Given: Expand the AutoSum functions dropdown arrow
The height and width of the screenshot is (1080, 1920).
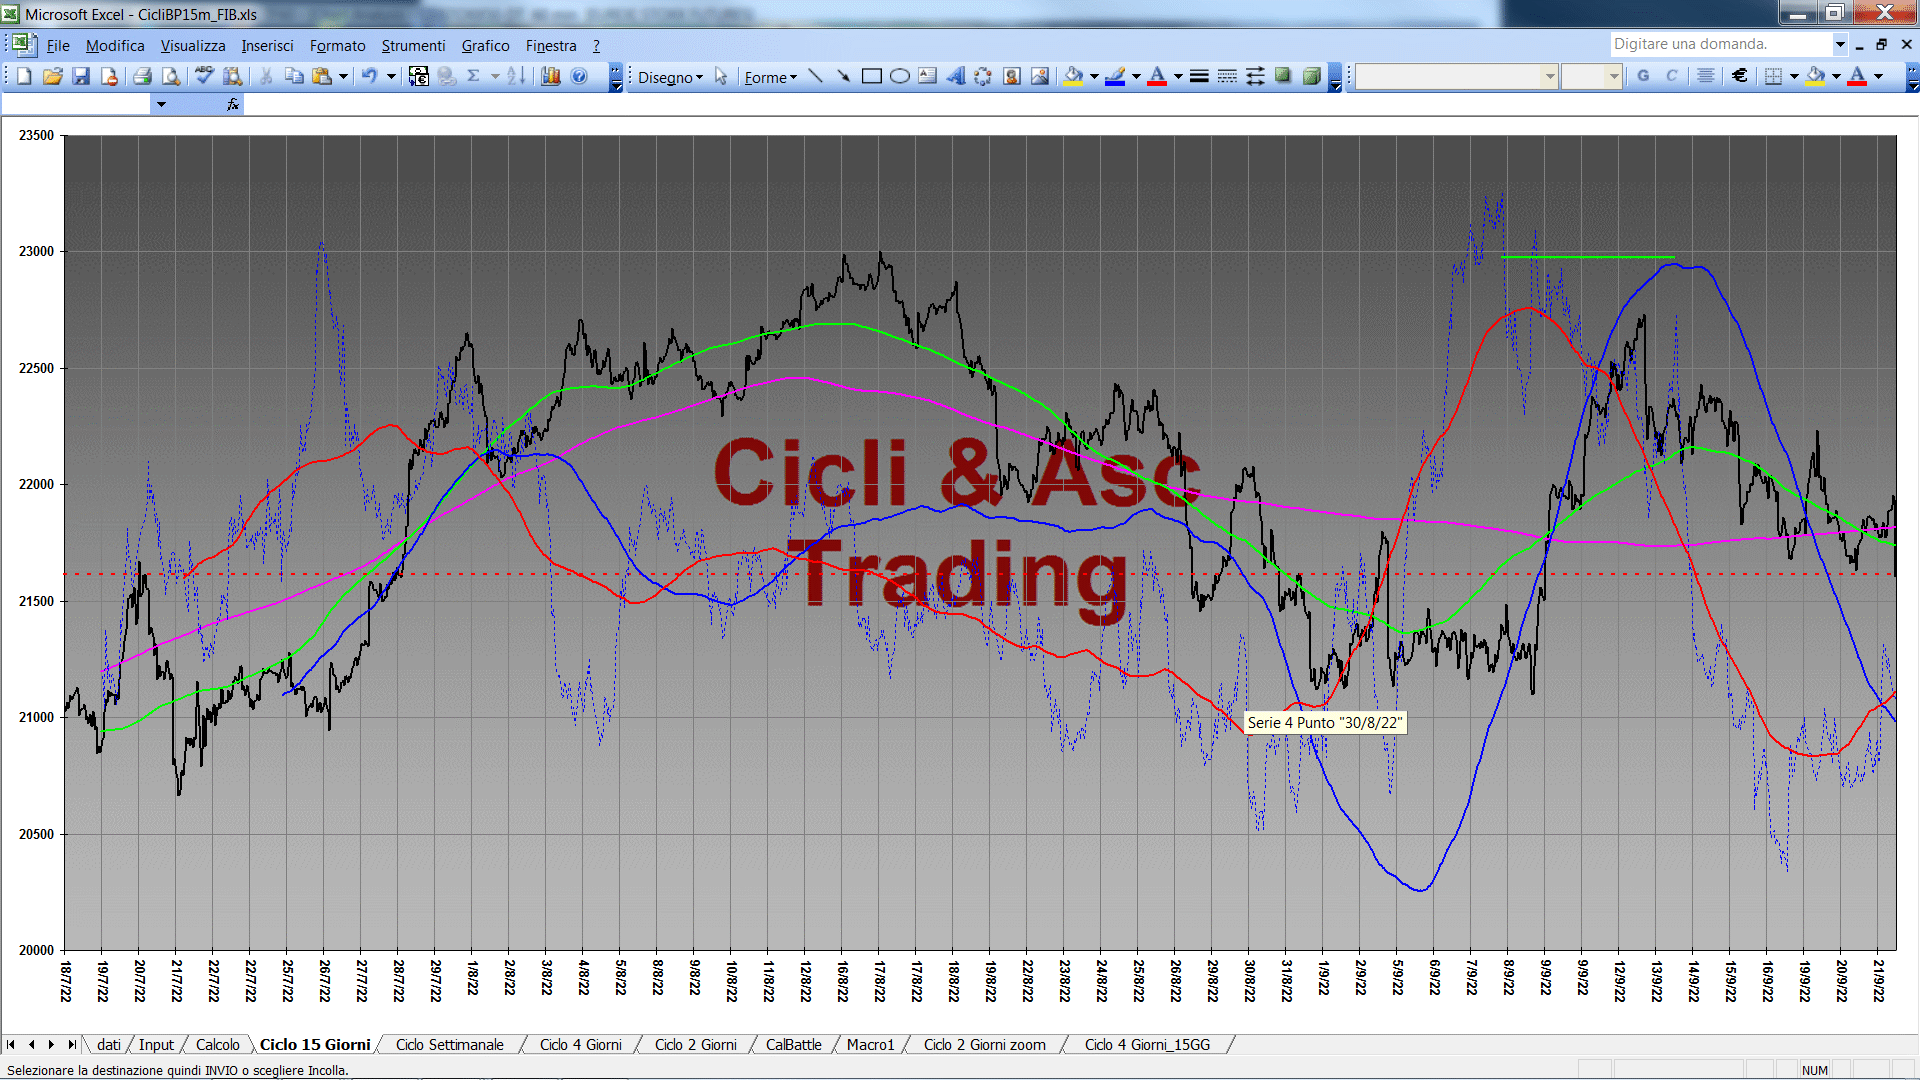Looking at the screenshot, I should pos(495,76).
